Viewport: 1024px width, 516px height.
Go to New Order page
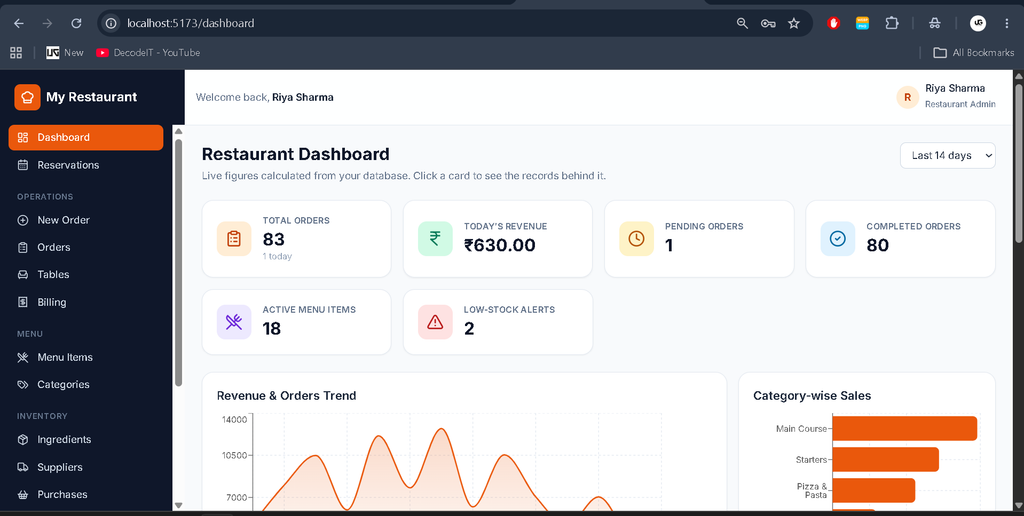tap(86, 220)
